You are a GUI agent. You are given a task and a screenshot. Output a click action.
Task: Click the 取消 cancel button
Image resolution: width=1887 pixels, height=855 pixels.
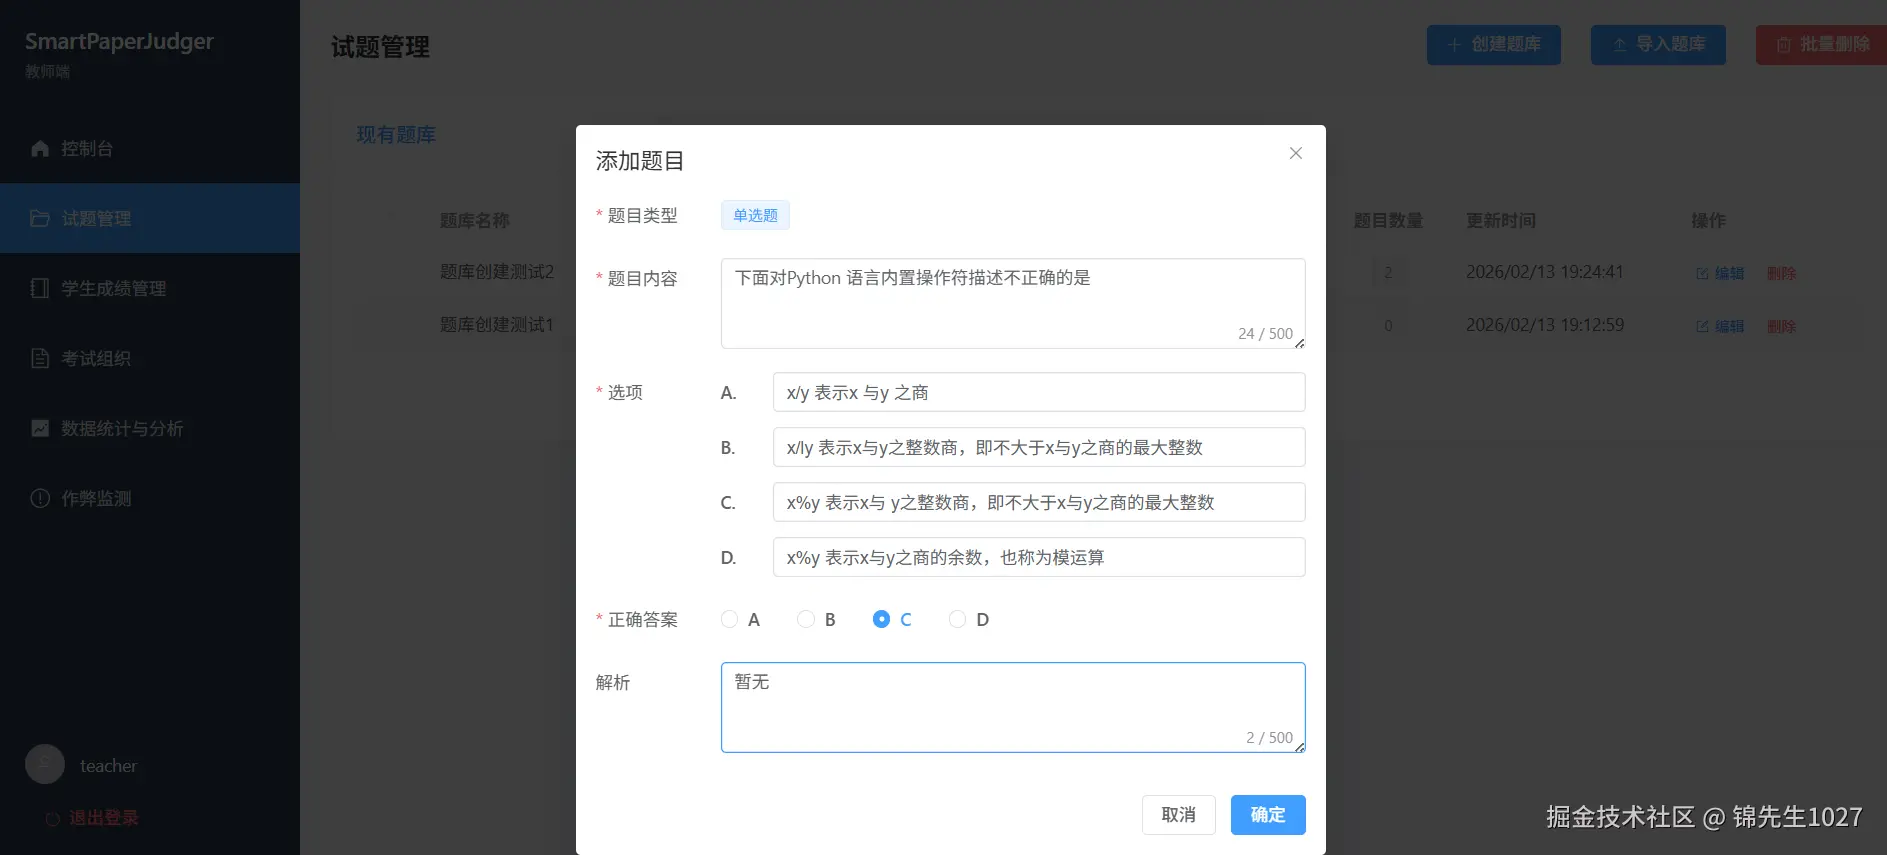tap(1179, 815)
